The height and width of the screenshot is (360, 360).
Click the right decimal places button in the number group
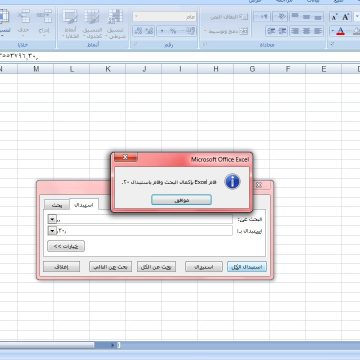149,31
